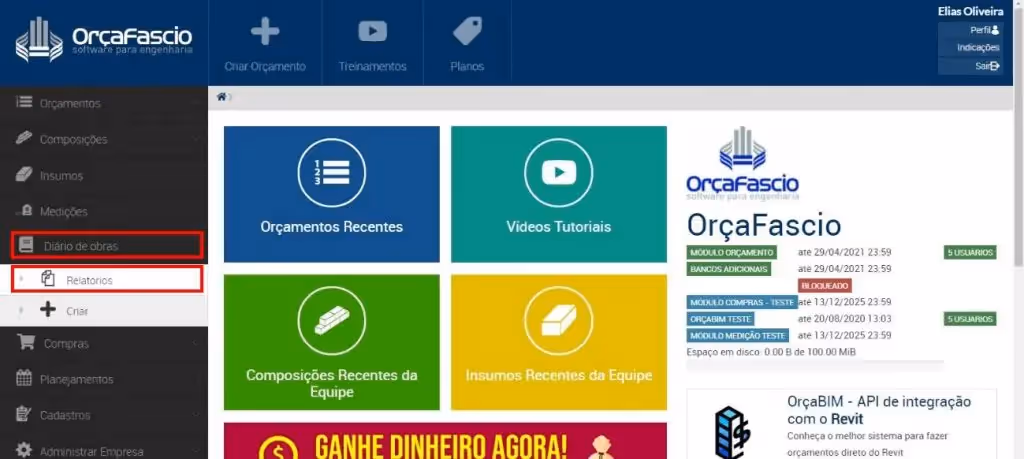Click the Elias Oliveira user name

point(970,11)
